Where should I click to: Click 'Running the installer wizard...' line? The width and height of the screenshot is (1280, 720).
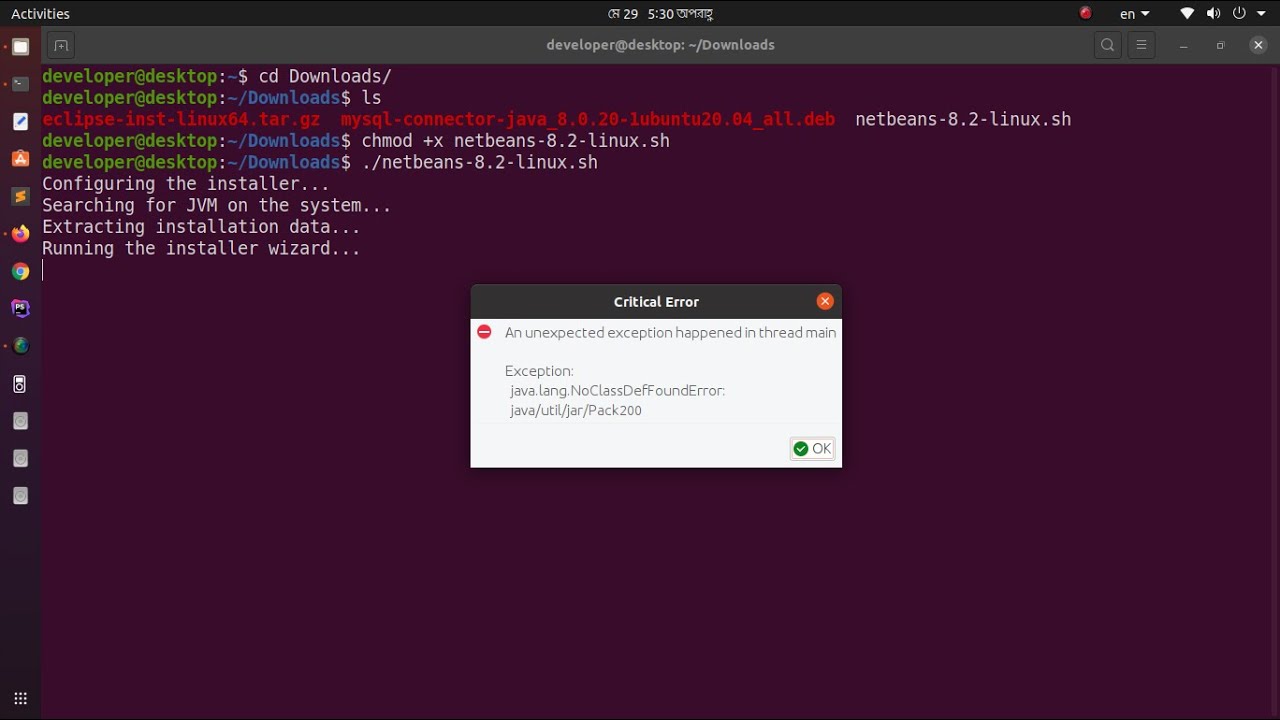201,248
